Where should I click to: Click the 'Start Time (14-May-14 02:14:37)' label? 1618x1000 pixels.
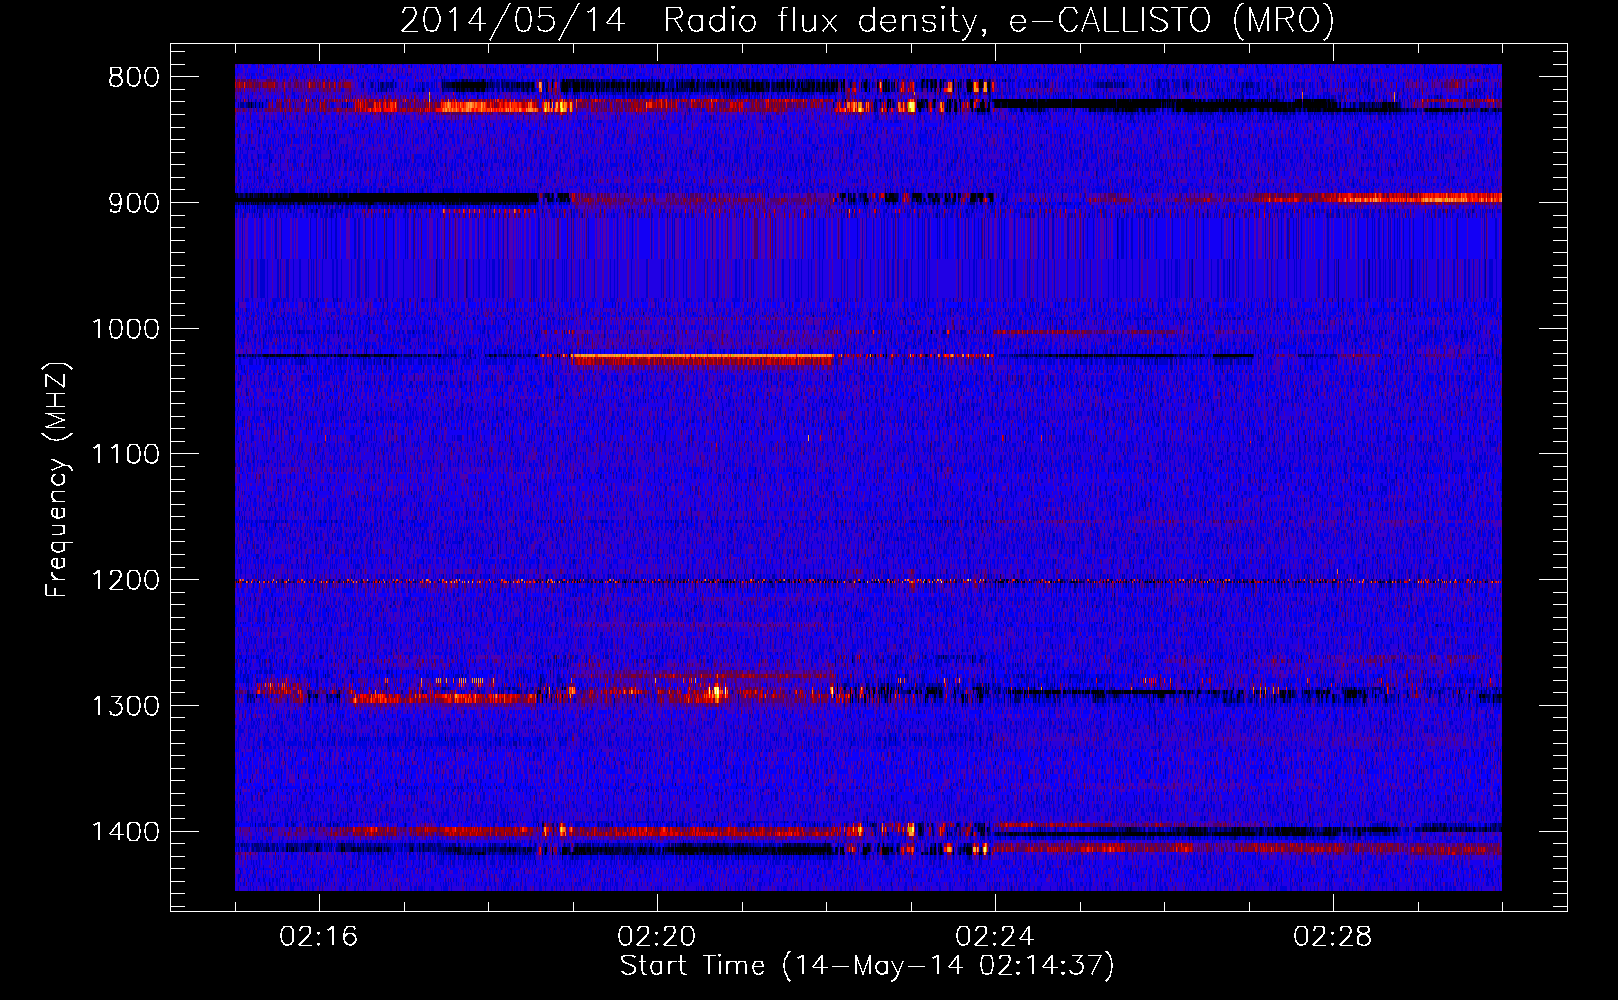(x=867, y=966)
